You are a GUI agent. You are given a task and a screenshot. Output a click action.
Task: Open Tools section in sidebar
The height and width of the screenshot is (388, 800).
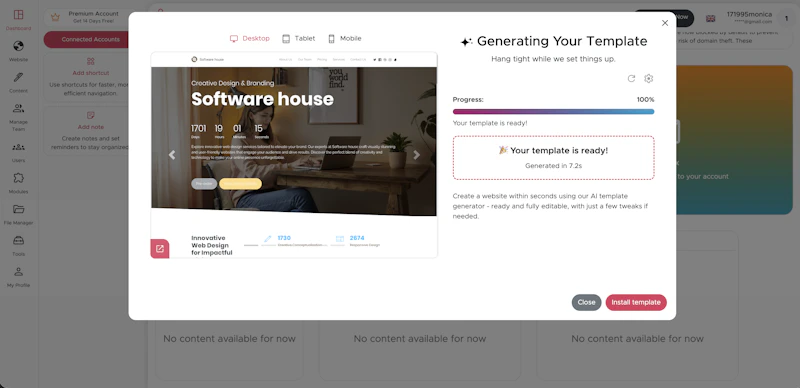pos(18,246)
